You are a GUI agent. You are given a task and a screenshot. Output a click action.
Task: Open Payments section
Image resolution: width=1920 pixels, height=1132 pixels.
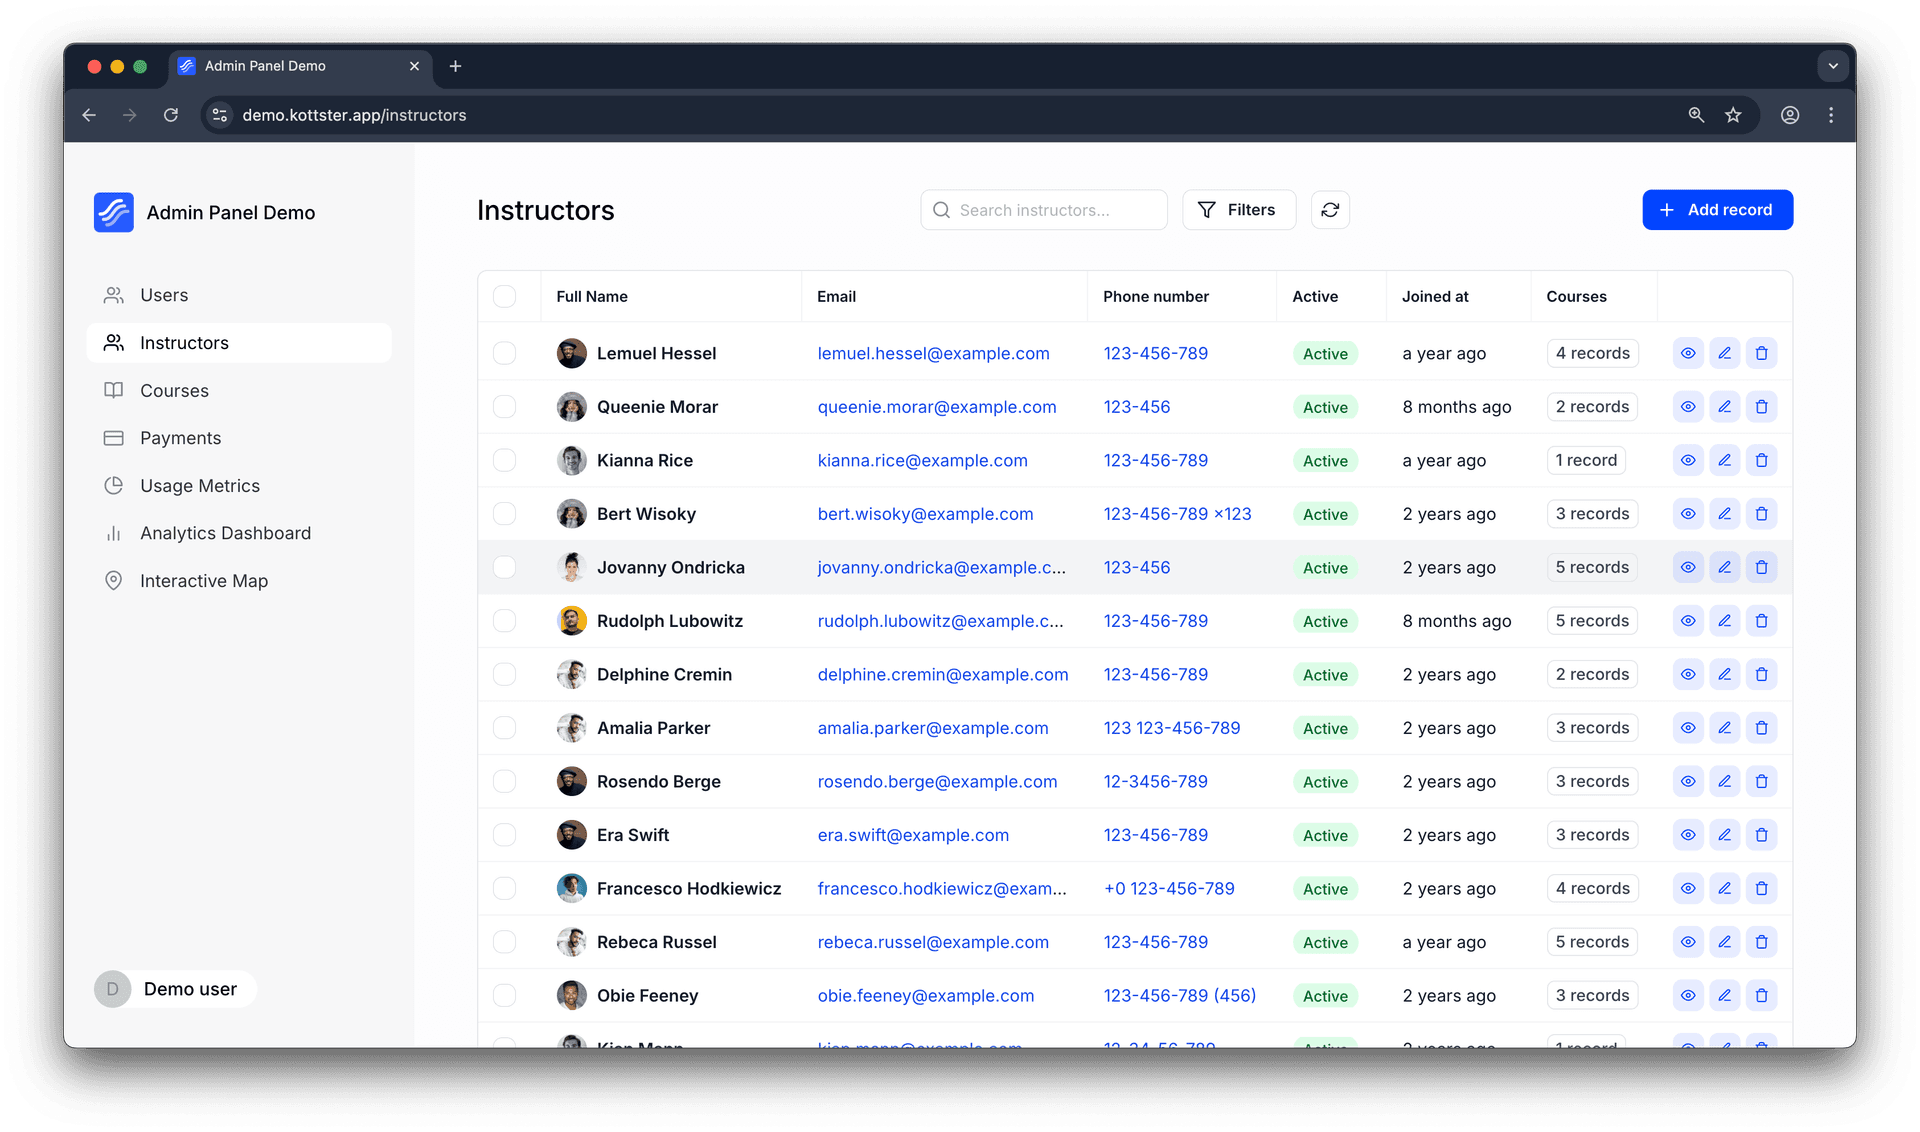point(239,438)
